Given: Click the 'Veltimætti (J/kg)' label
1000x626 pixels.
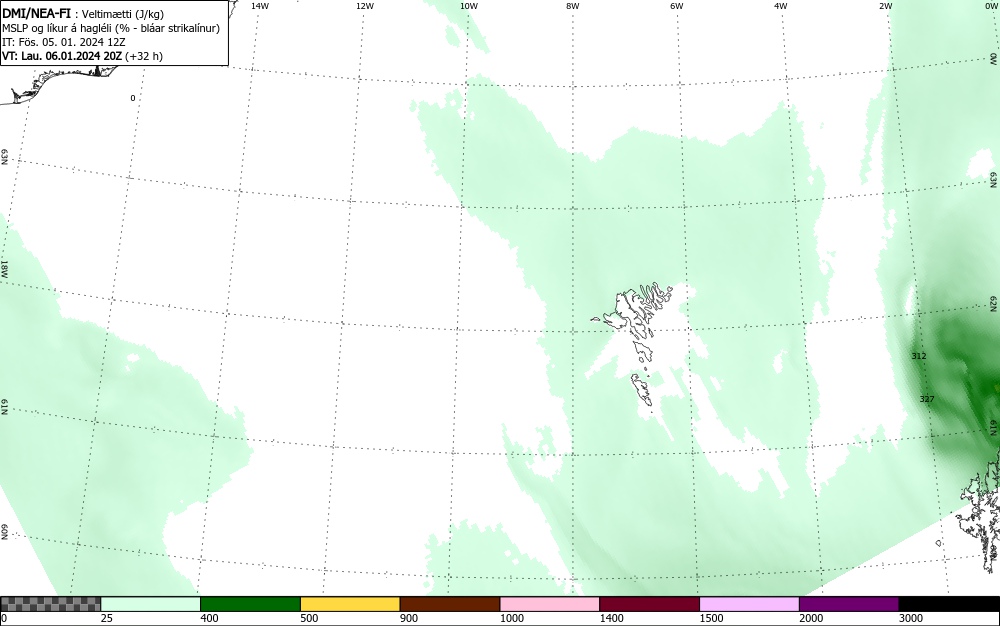Looking at the screenshot, I should point(123,15).
